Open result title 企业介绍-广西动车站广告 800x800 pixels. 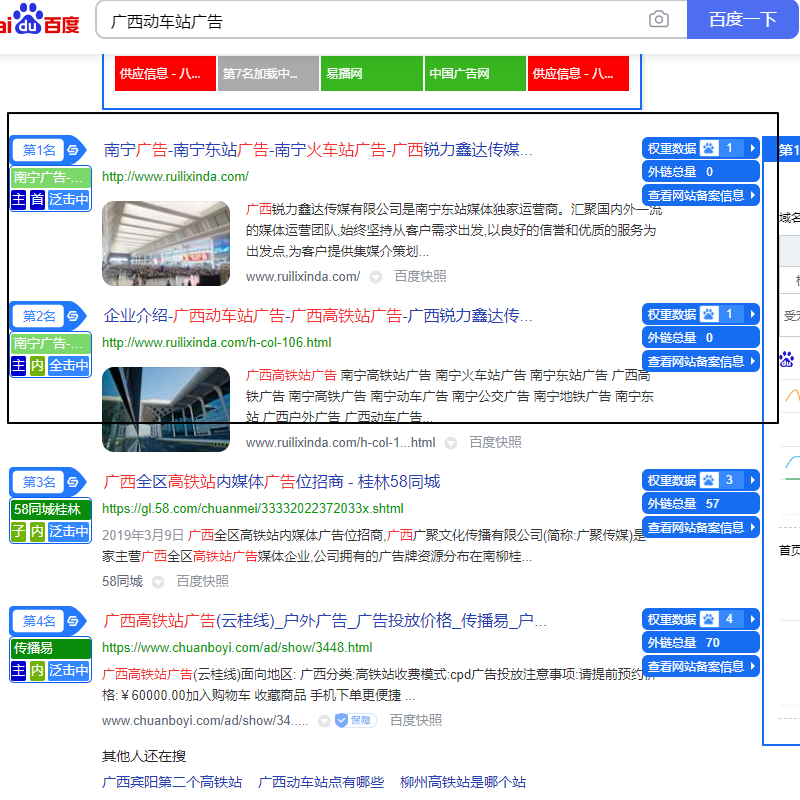[318, 316]
